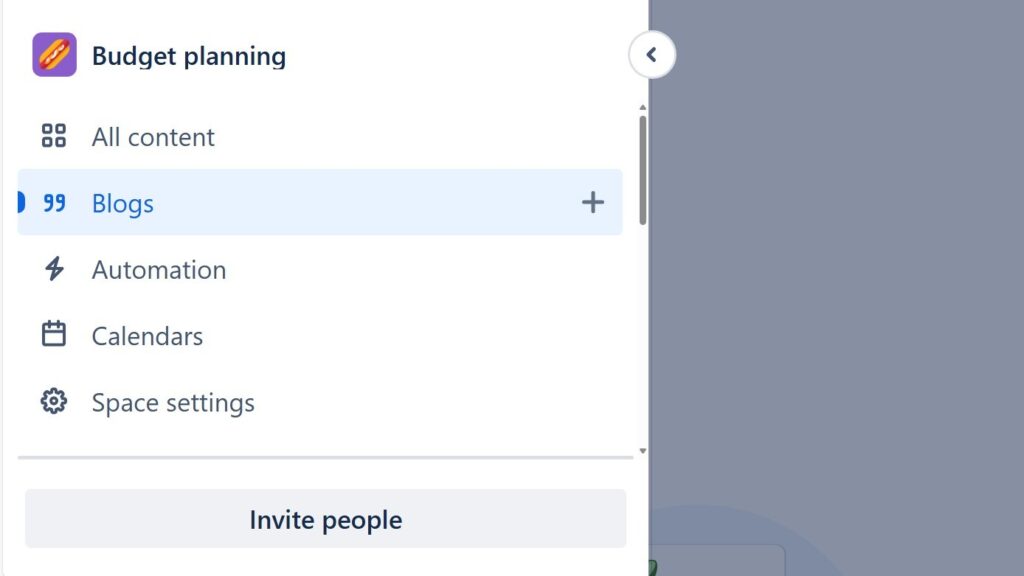Open the All content menu item
Viewport: 1024px width, 576px height.
(153, 137)
